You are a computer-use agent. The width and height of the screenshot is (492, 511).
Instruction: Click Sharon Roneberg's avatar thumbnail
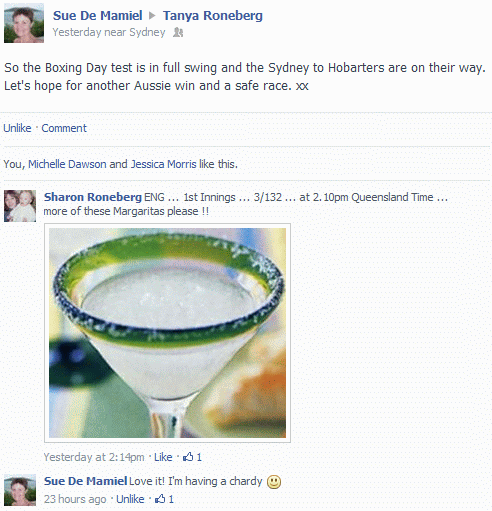[20, 206]
